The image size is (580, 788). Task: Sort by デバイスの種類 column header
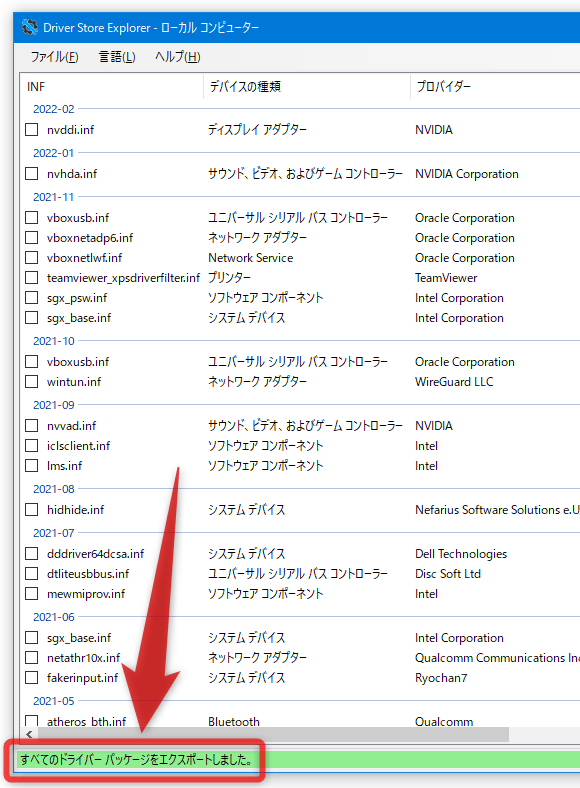307,86
